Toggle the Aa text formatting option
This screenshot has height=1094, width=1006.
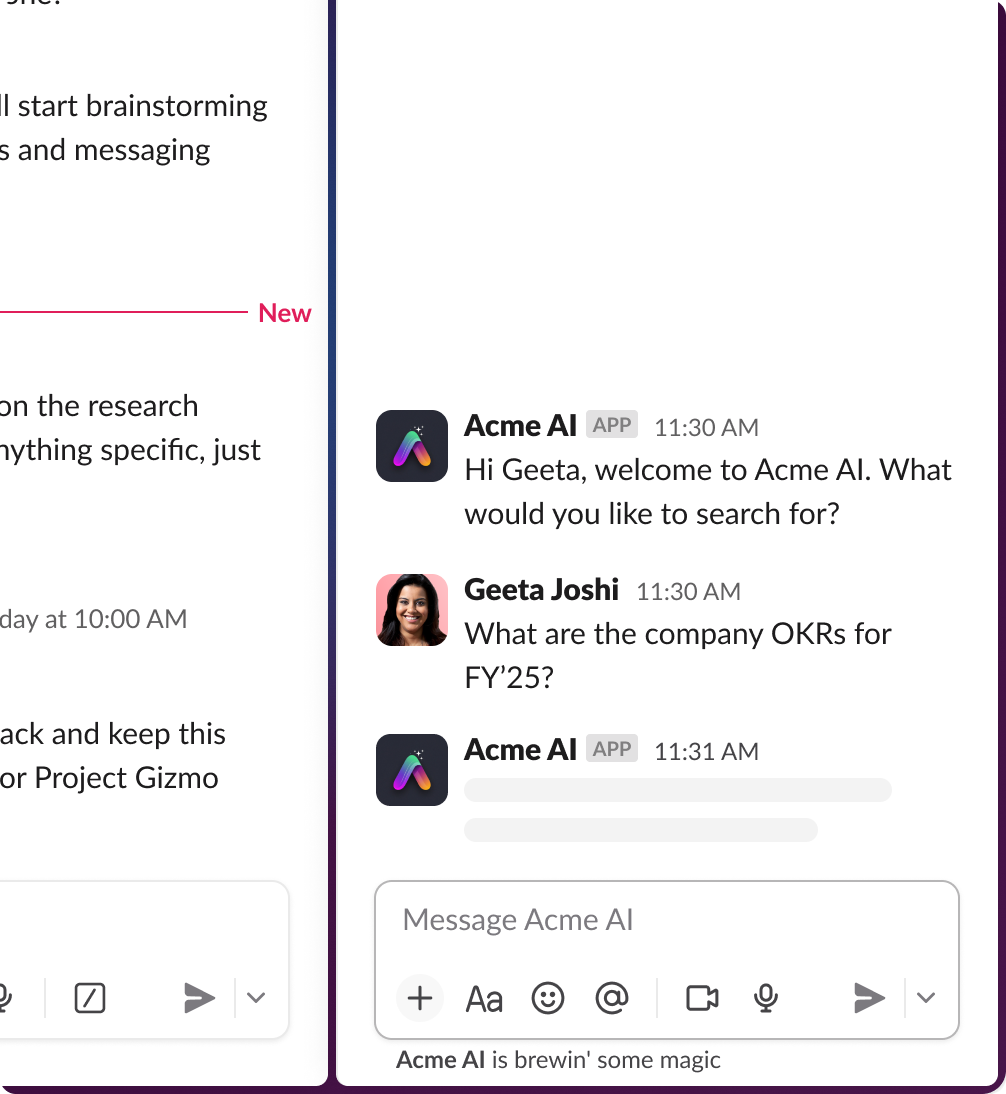point(484,998)
